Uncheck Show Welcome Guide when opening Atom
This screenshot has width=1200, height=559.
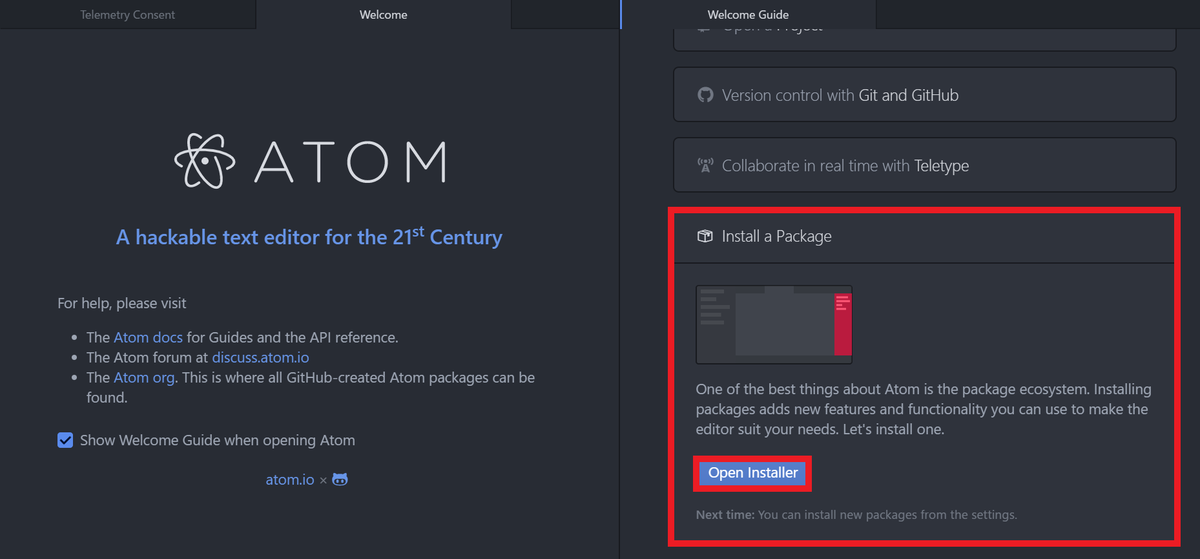tap(65, 440)
